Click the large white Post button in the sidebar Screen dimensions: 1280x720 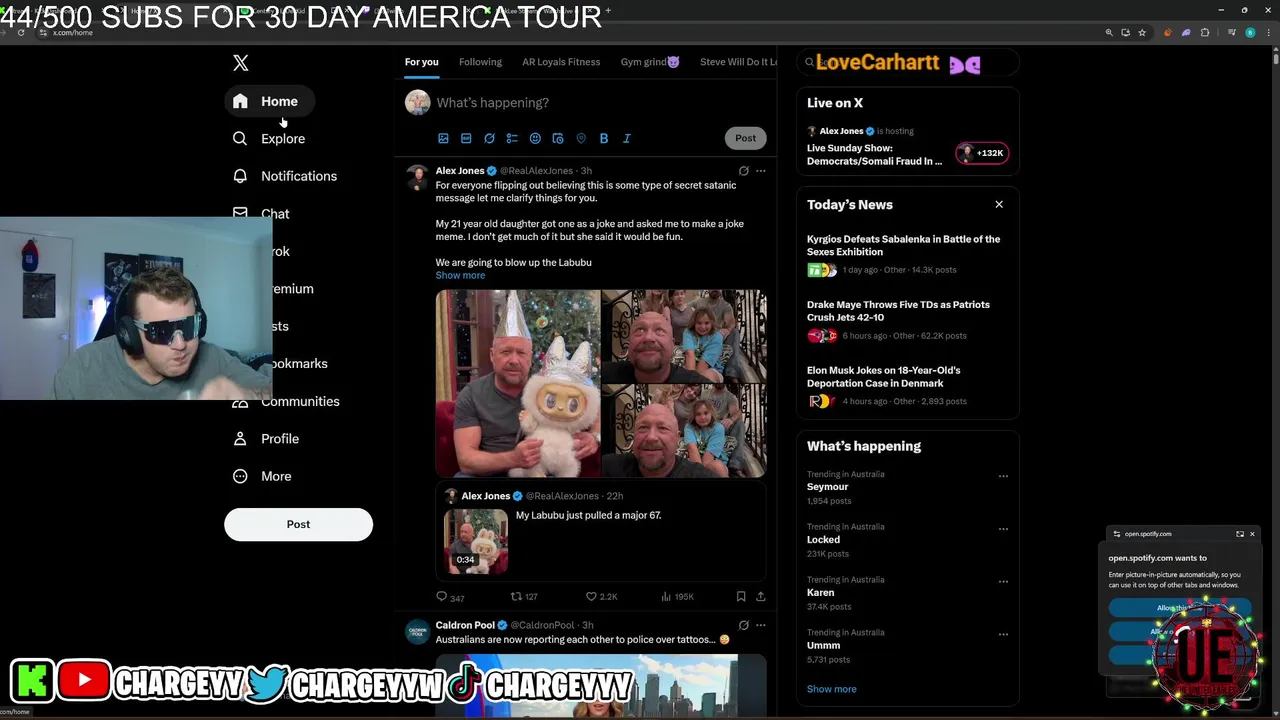(x=298, y=524)
